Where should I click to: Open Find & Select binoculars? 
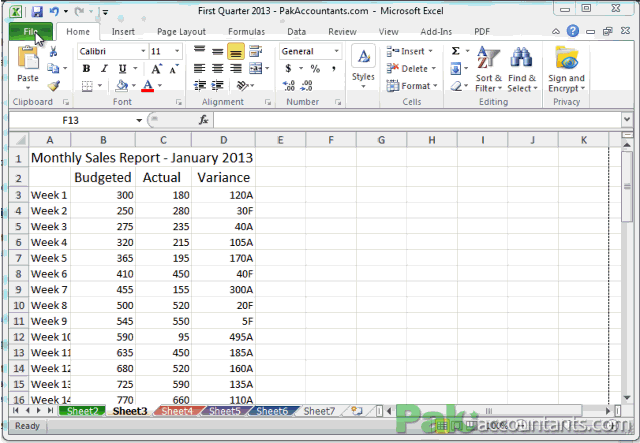tap(522, 69)
